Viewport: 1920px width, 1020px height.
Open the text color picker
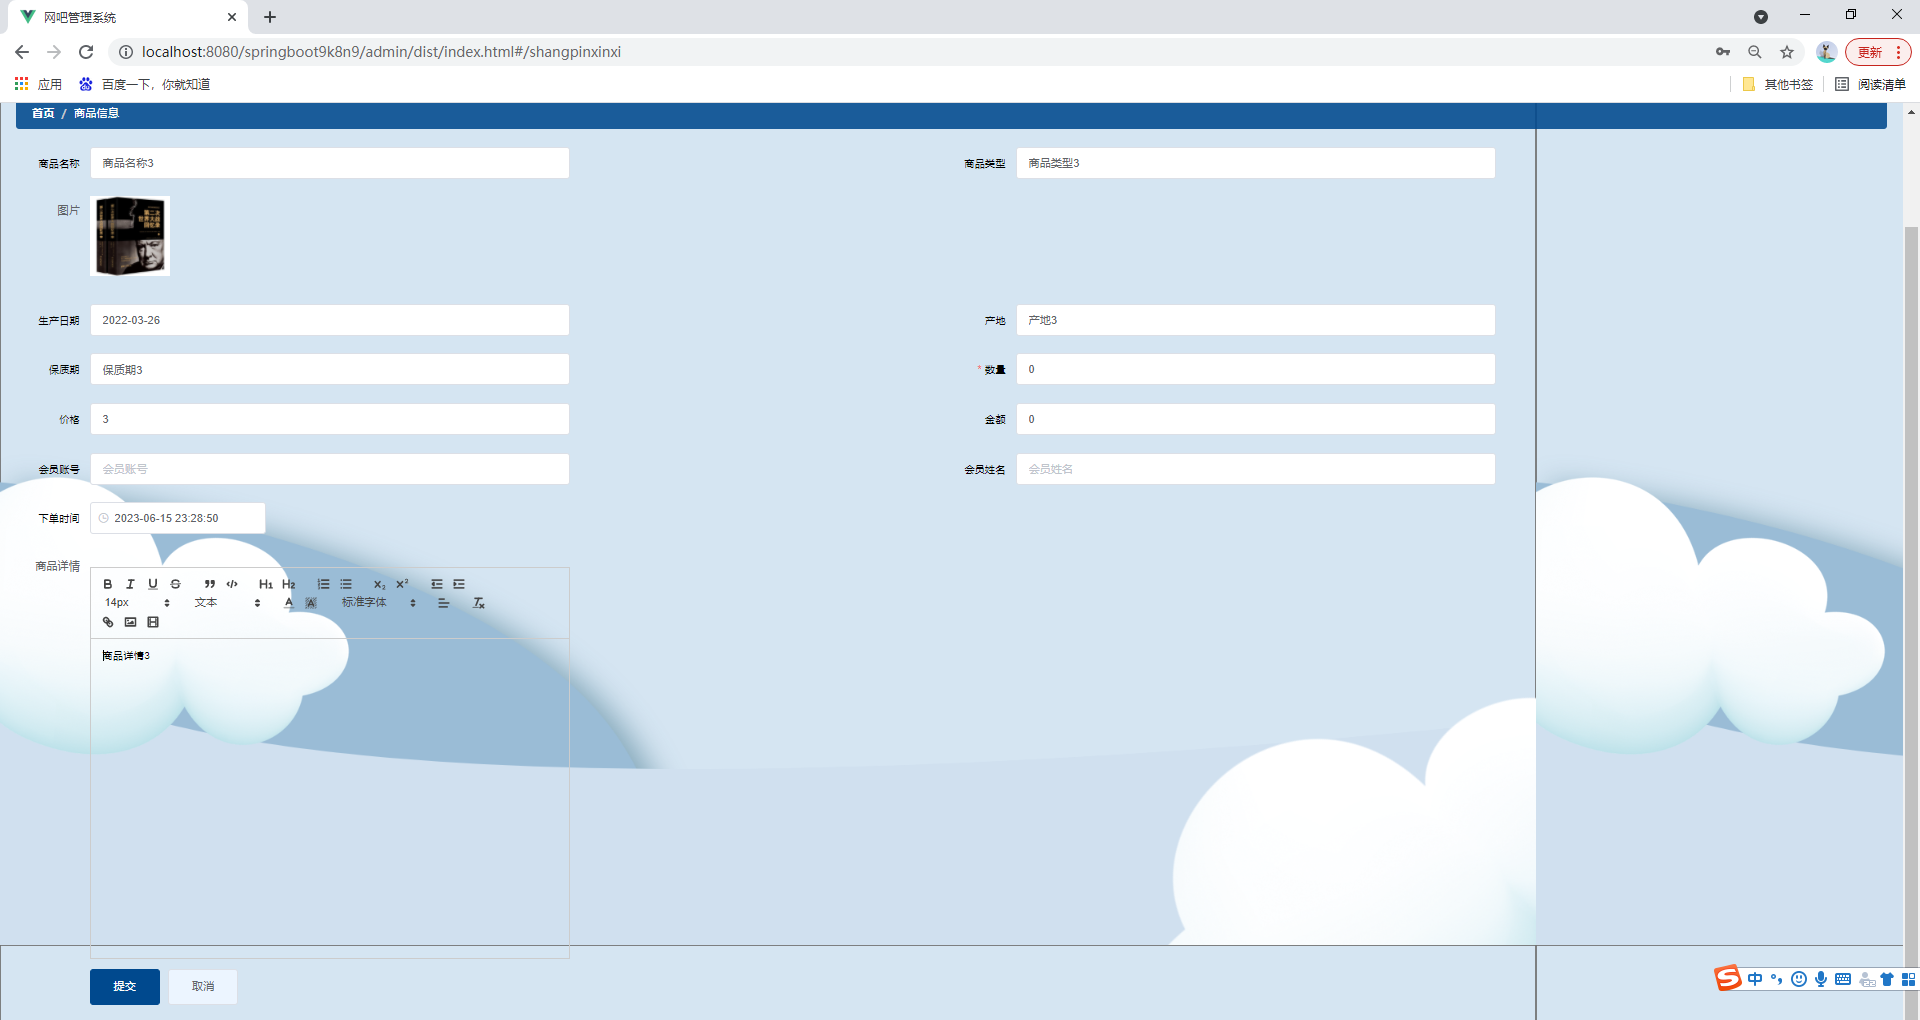pyautogui.click(x=289, y=603)
